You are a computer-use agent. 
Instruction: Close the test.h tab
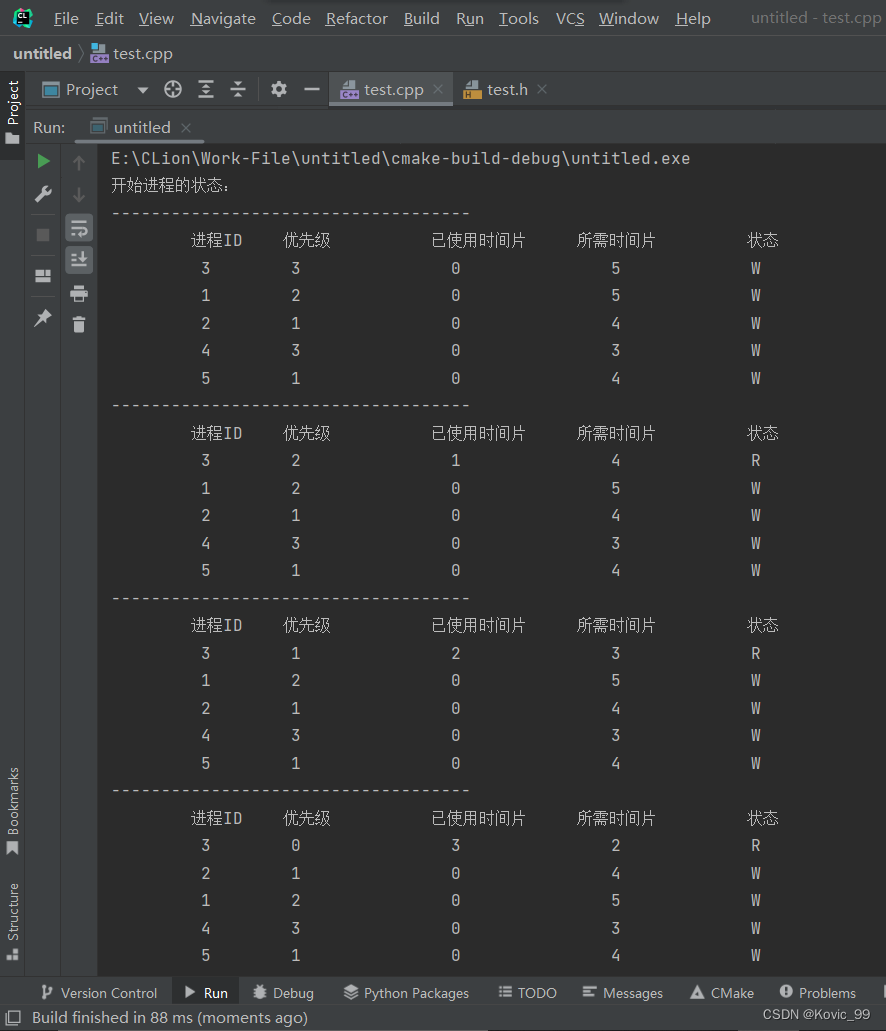tap(542, 89)
